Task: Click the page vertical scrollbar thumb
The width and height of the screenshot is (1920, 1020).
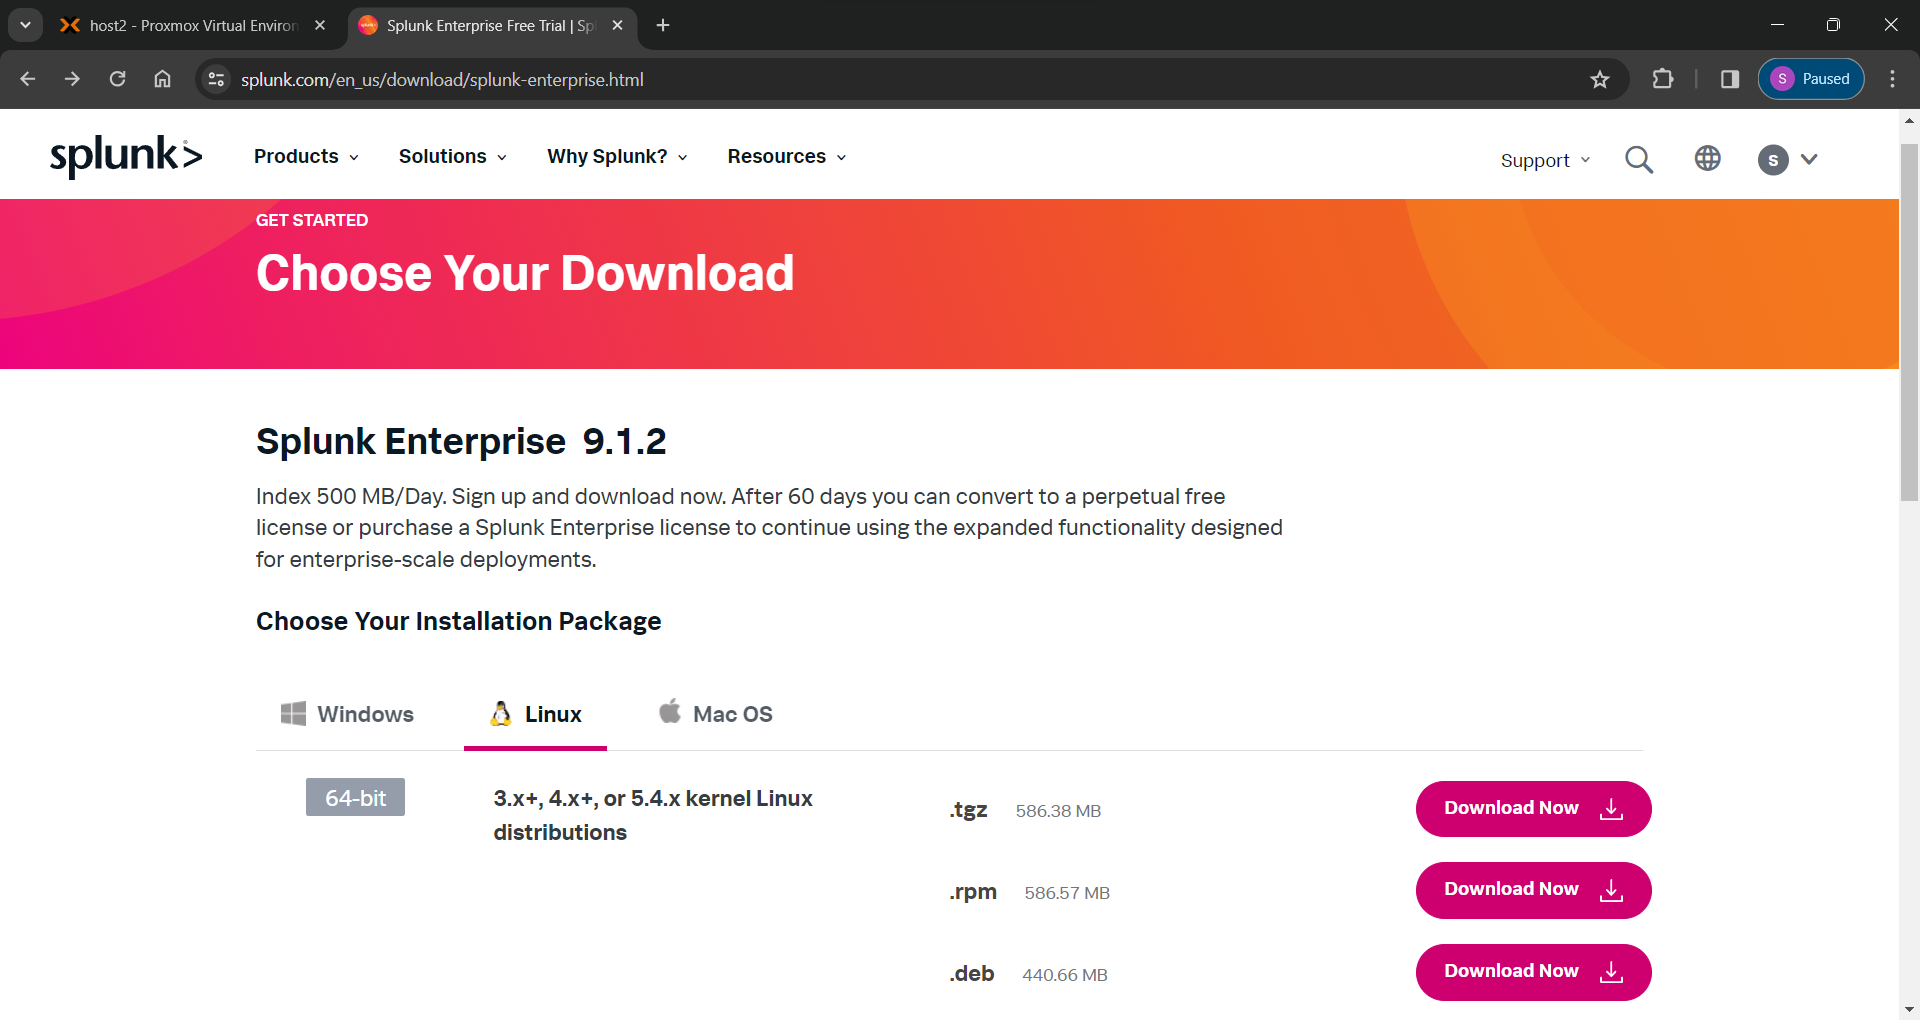Action: point(1909,322)
